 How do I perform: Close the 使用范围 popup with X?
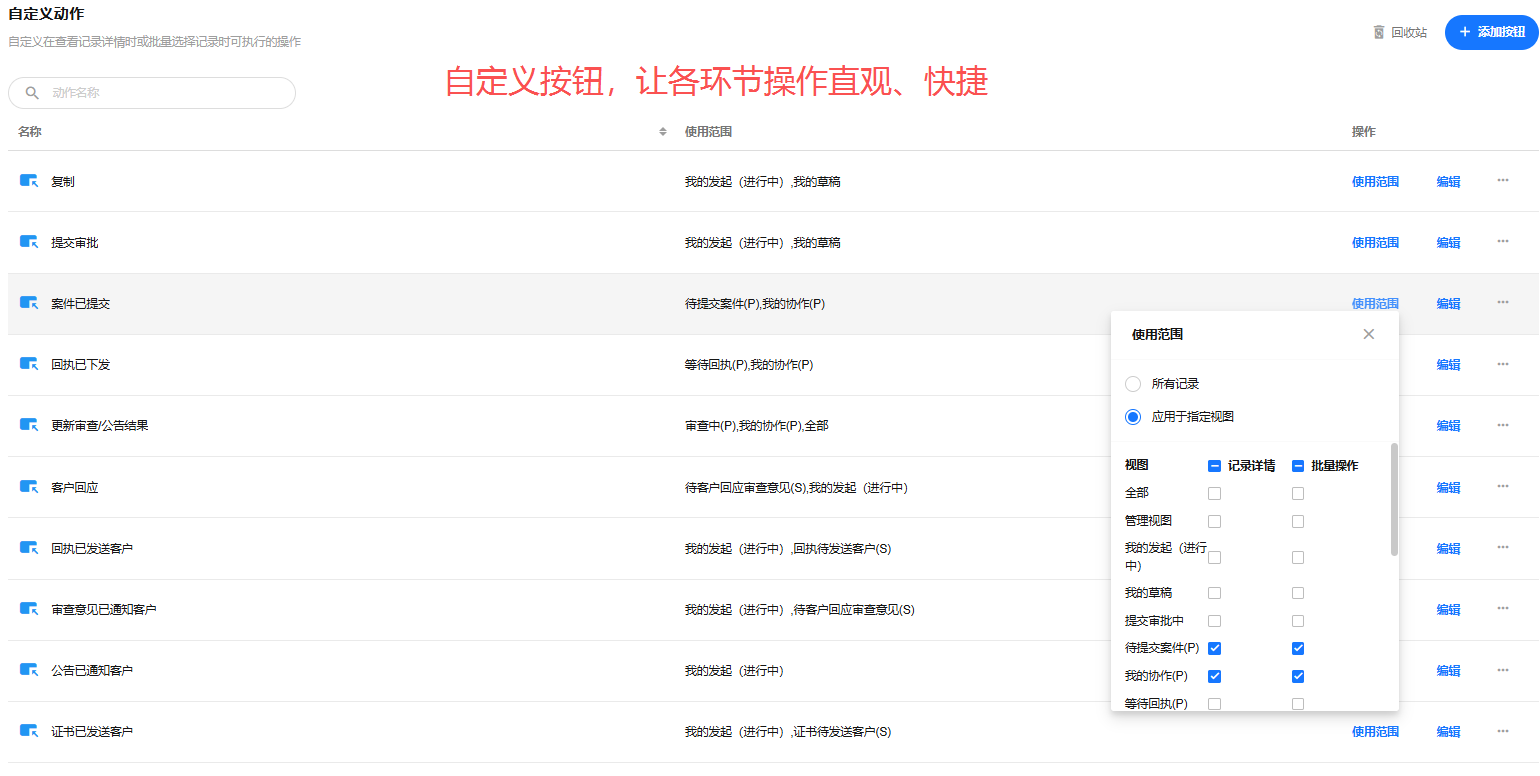(1369, 334)
